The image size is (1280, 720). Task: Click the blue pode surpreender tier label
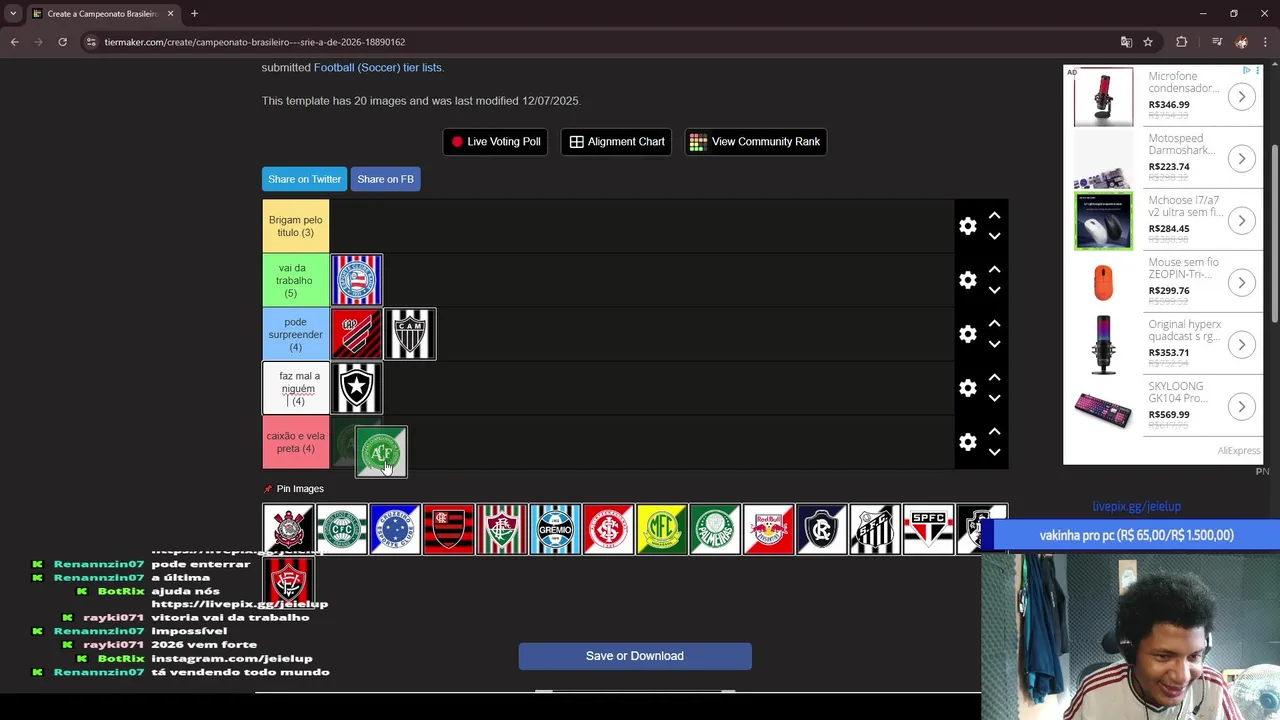(296, 334)
